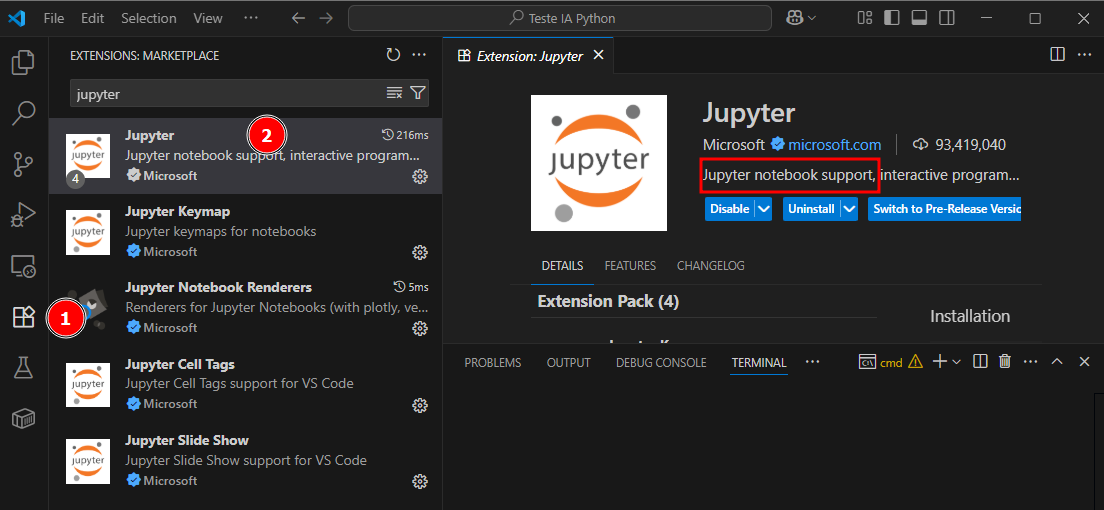Open manage gear for Jupyter extension

(420, 176)
